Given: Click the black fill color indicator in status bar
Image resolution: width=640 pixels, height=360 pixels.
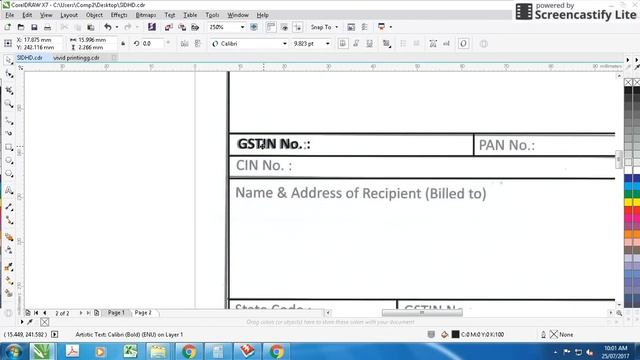Looking at the screenshot, I should (456, 334).
